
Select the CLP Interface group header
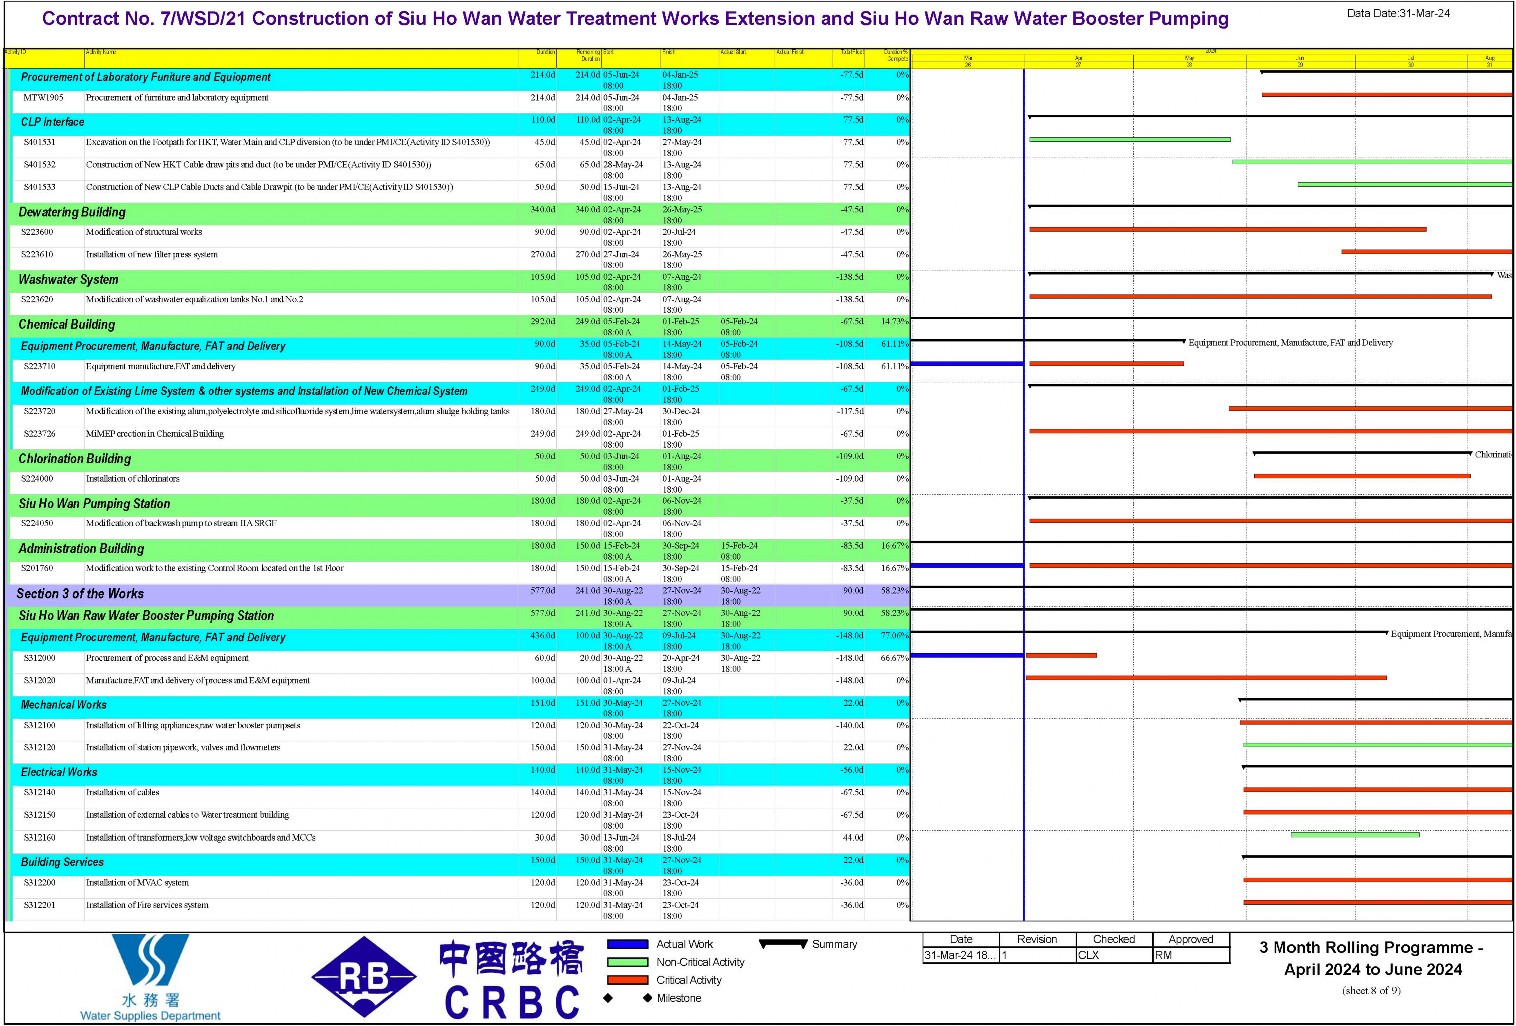(460, 122)
